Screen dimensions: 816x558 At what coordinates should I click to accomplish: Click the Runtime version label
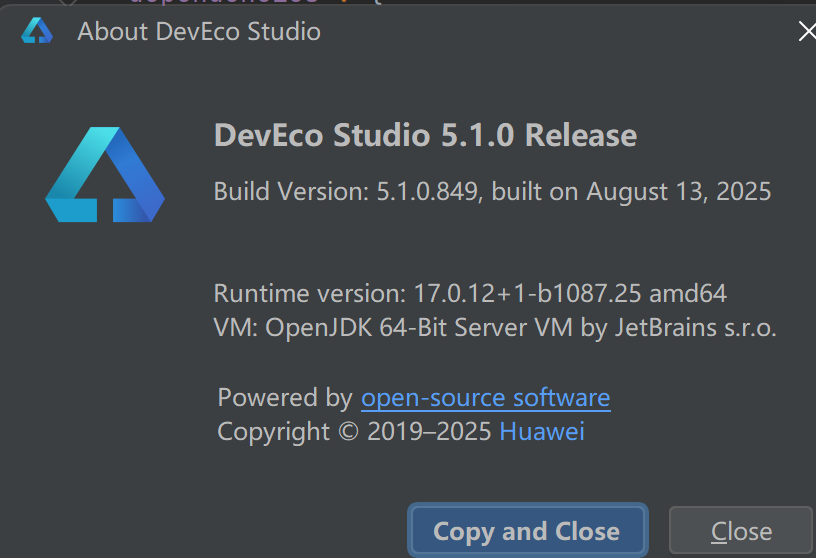coord(310,294)
